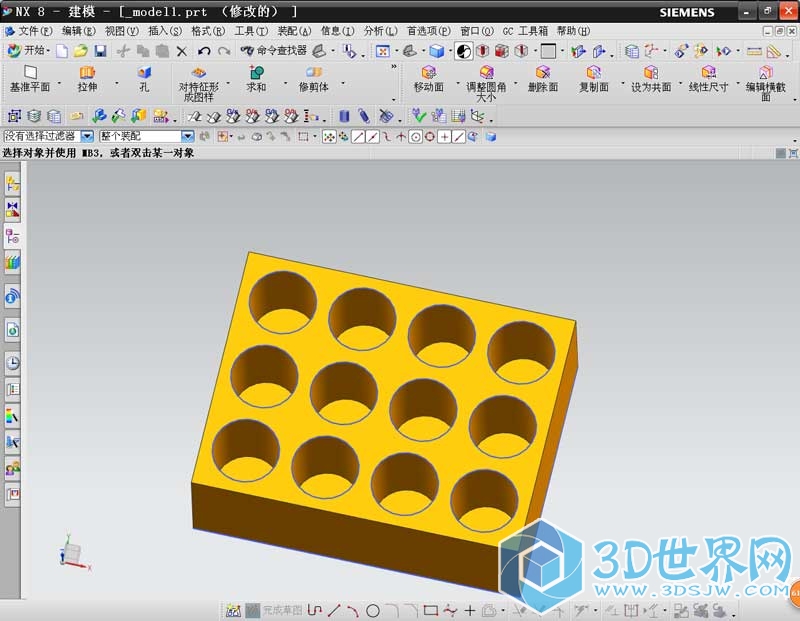Viewport: 800px width, 621px height.
Task: Open the 文件(F) File menu
Action: coord(35,31)
